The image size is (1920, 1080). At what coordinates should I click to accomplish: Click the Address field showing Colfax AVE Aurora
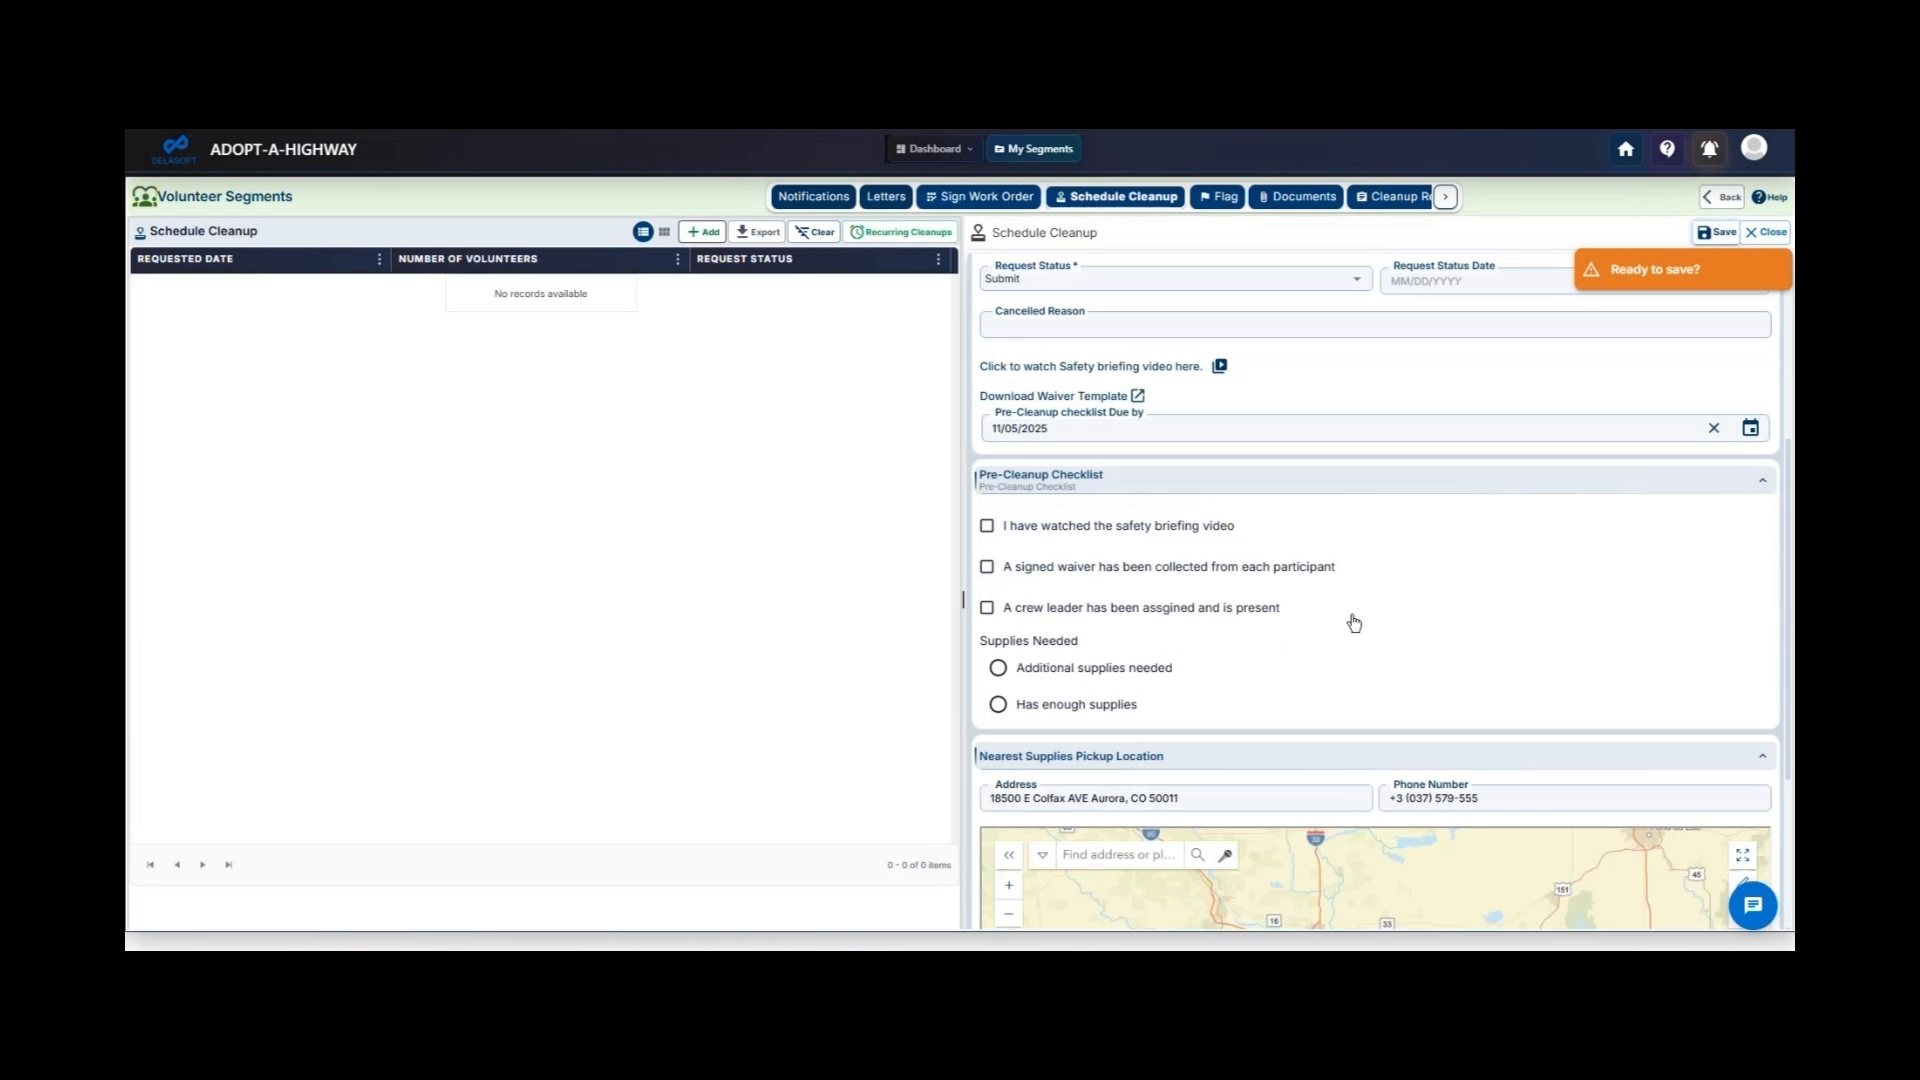1175,798
